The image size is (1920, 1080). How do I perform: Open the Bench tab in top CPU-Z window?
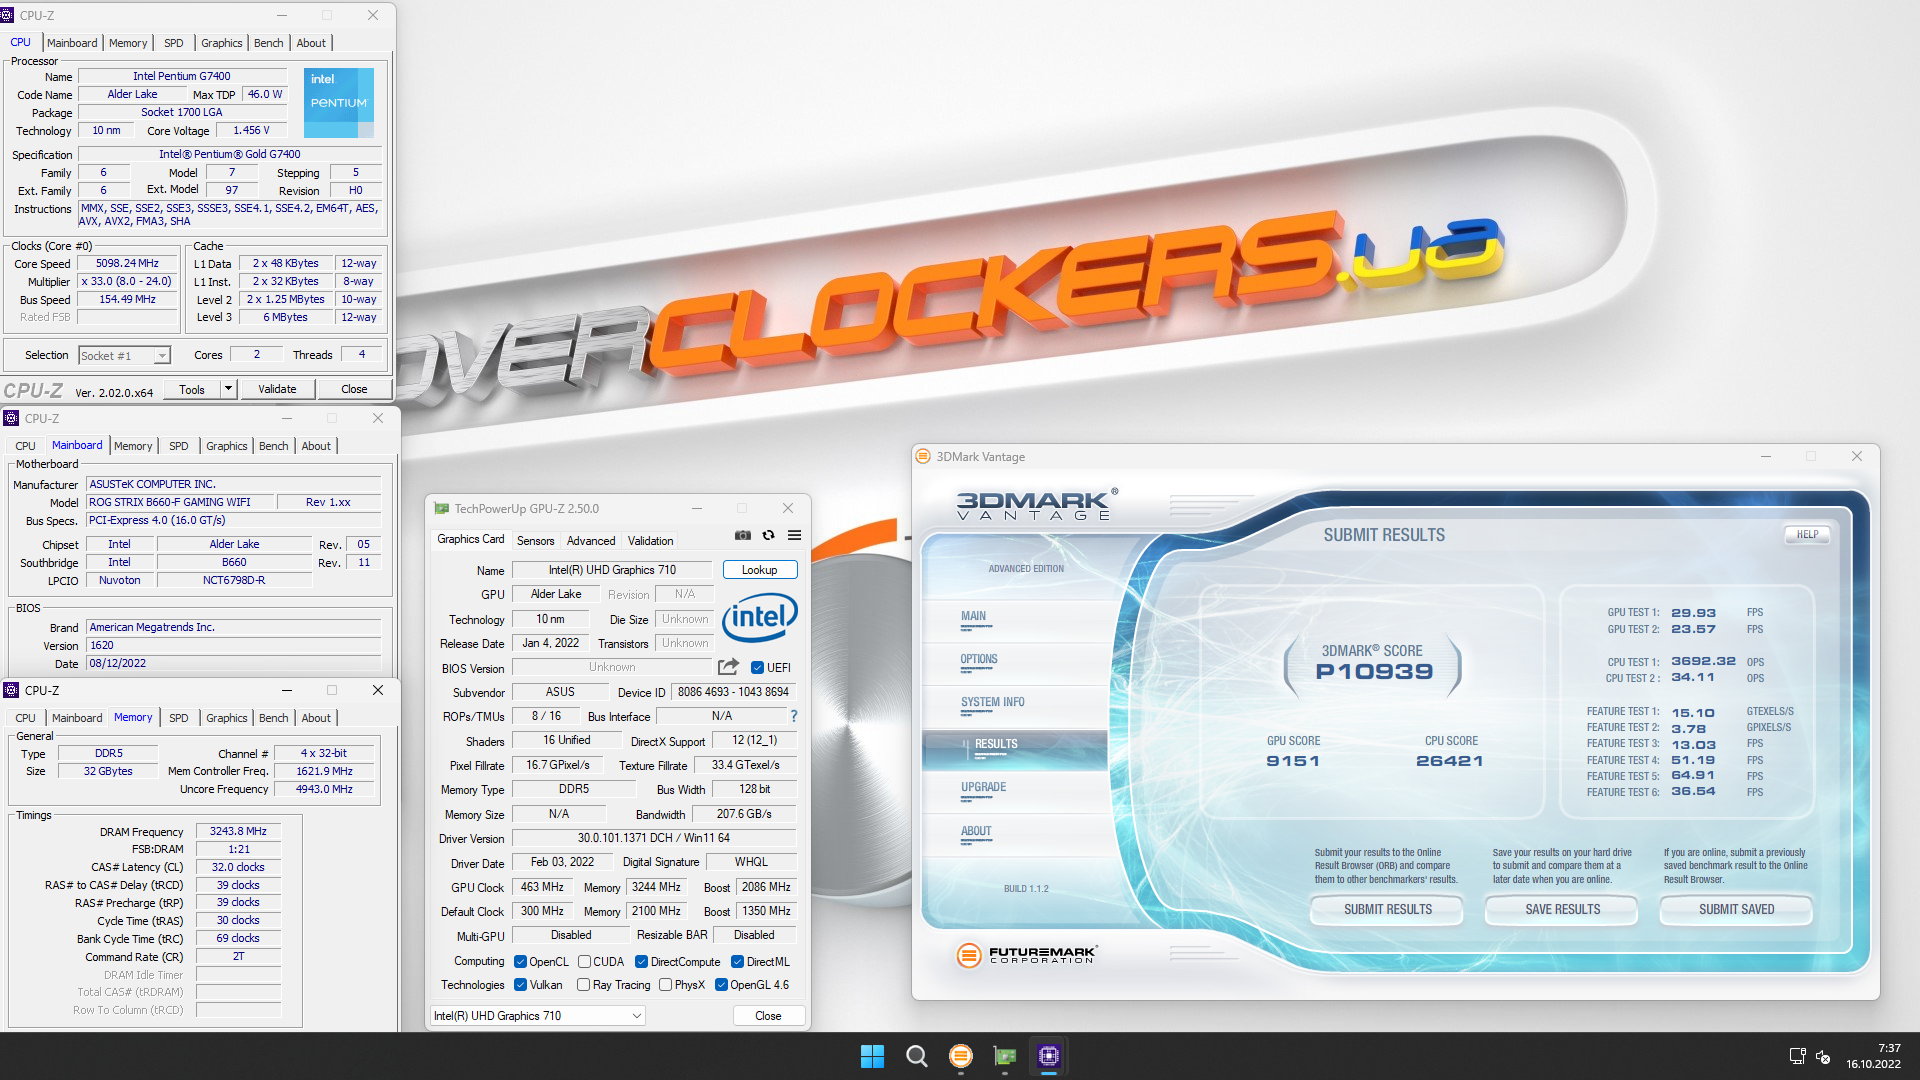point(268,43)
